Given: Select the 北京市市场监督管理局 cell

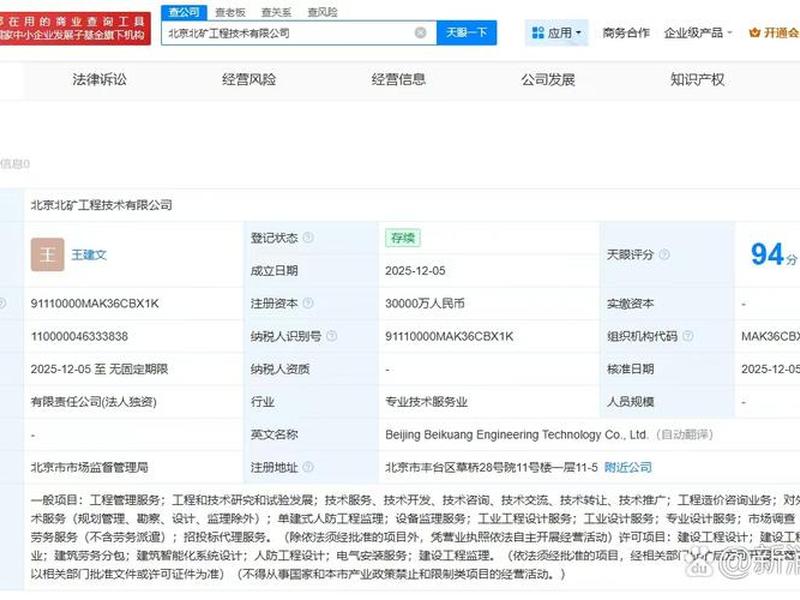Looking at the screenshot, I should [x=89, y=467].
